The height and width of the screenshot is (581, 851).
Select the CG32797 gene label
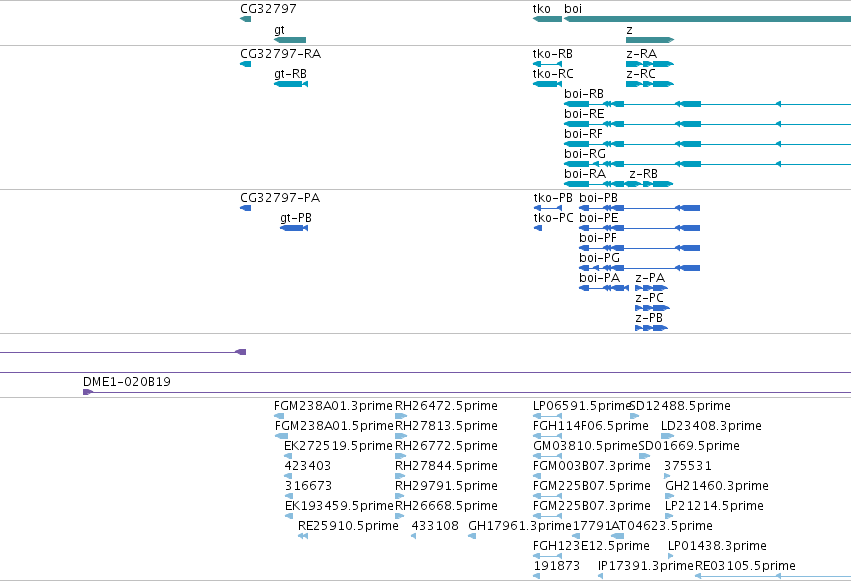pos(268,9)
